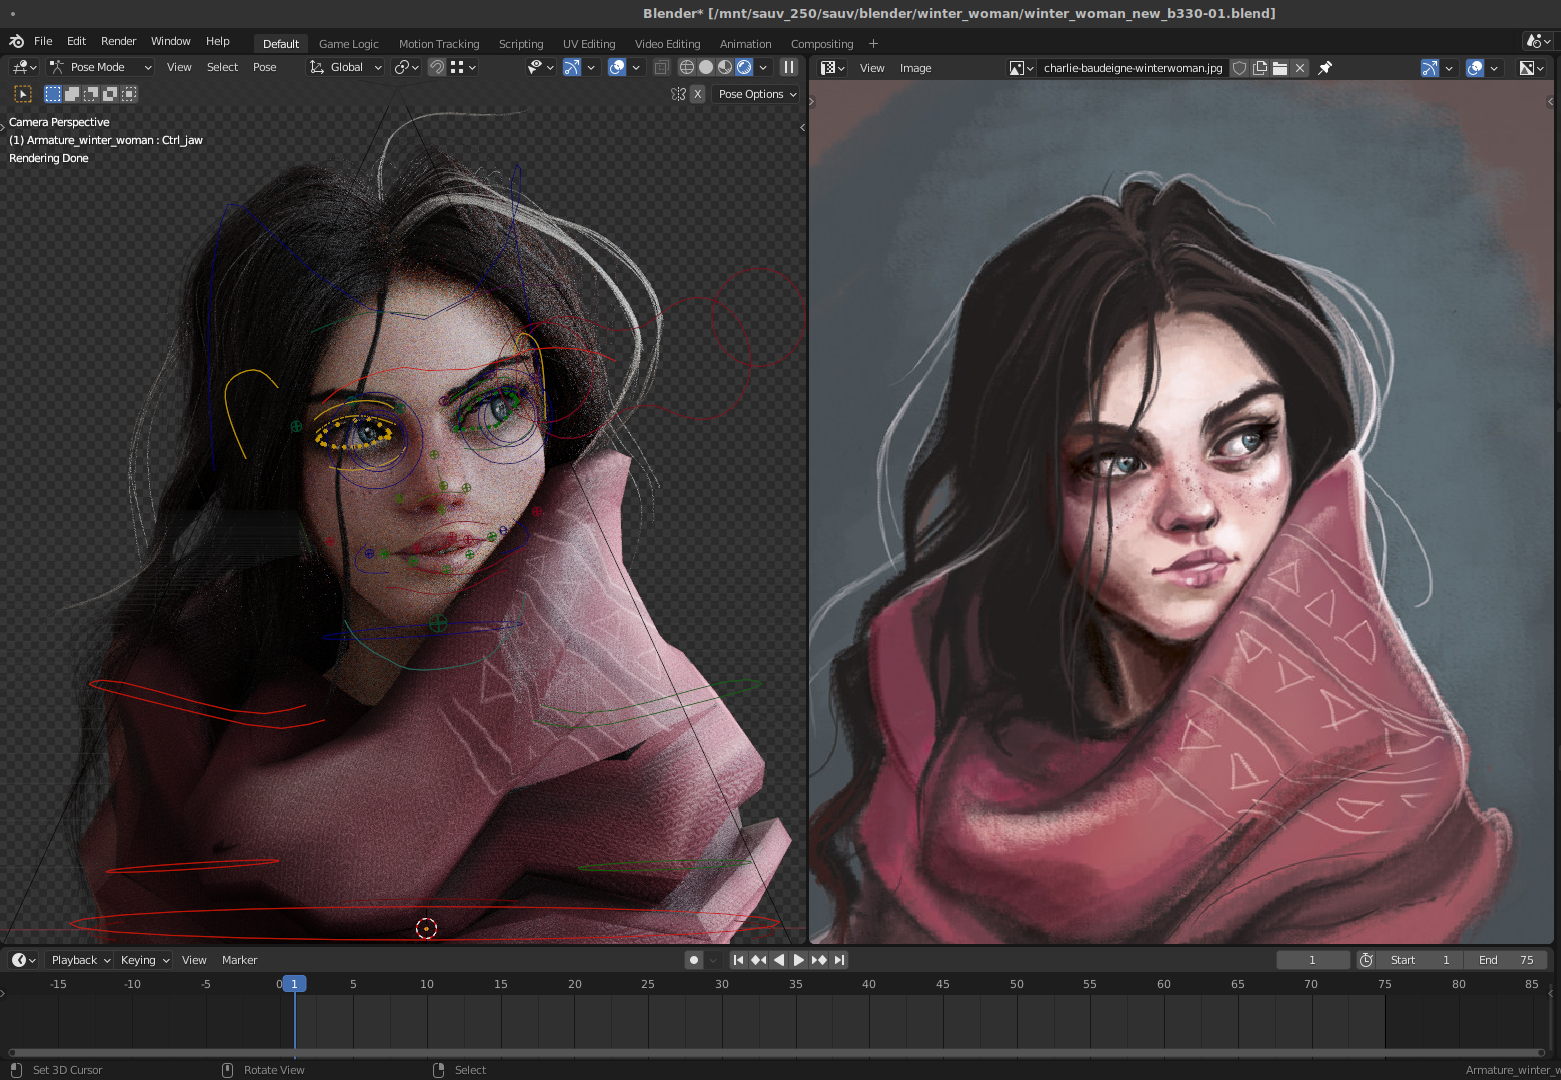1561x1080 pixels.
Task: Choose the set new selection mode
Action: [x=53, y=94]
